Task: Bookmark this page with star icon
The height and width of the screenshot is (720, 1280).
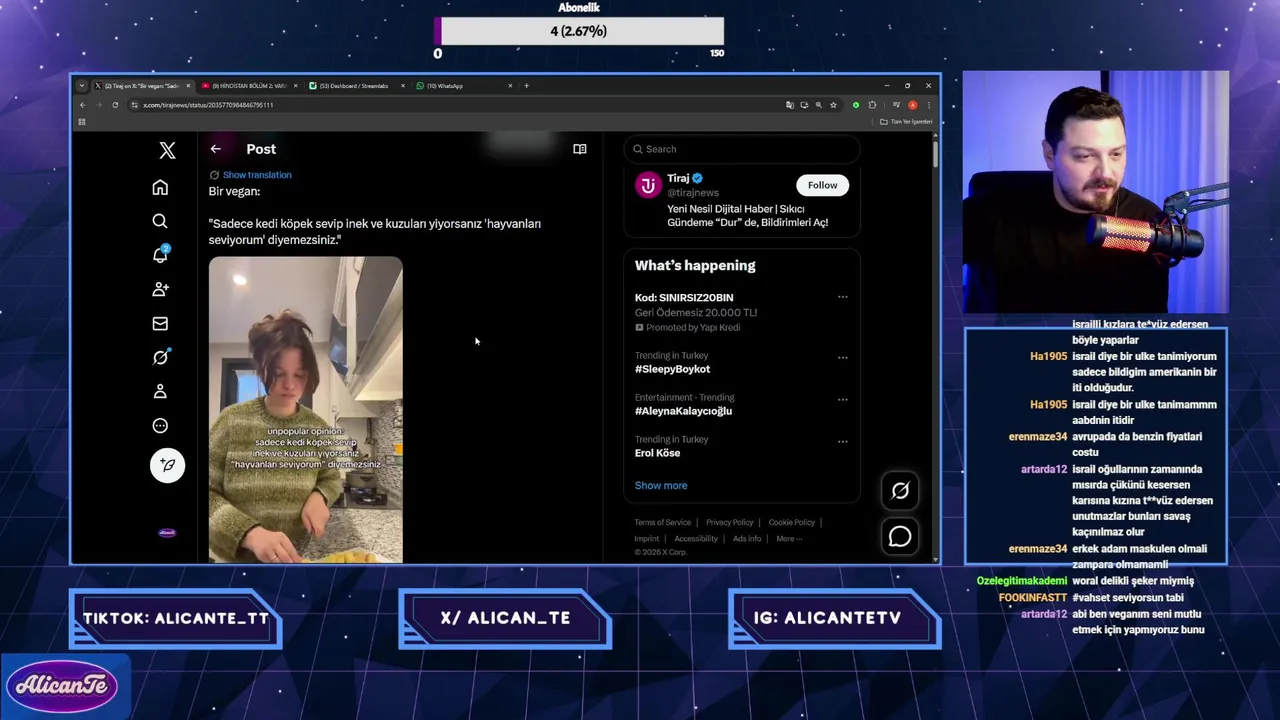Action: tap(833, 105)
